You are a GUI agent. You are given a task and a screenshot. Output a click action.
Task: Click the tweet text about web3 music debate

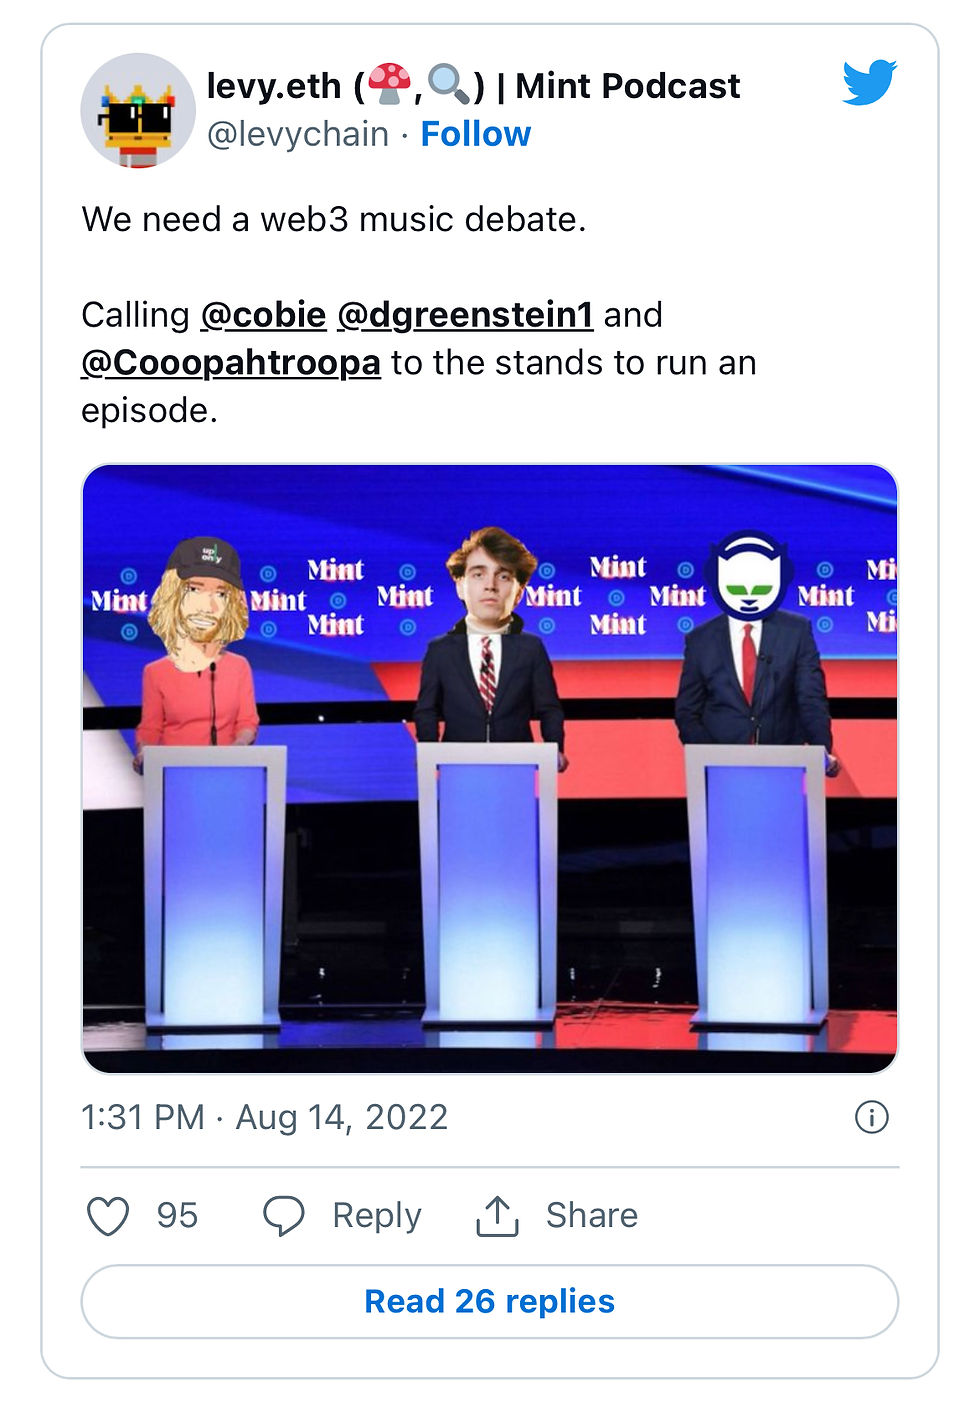[333, 219]
